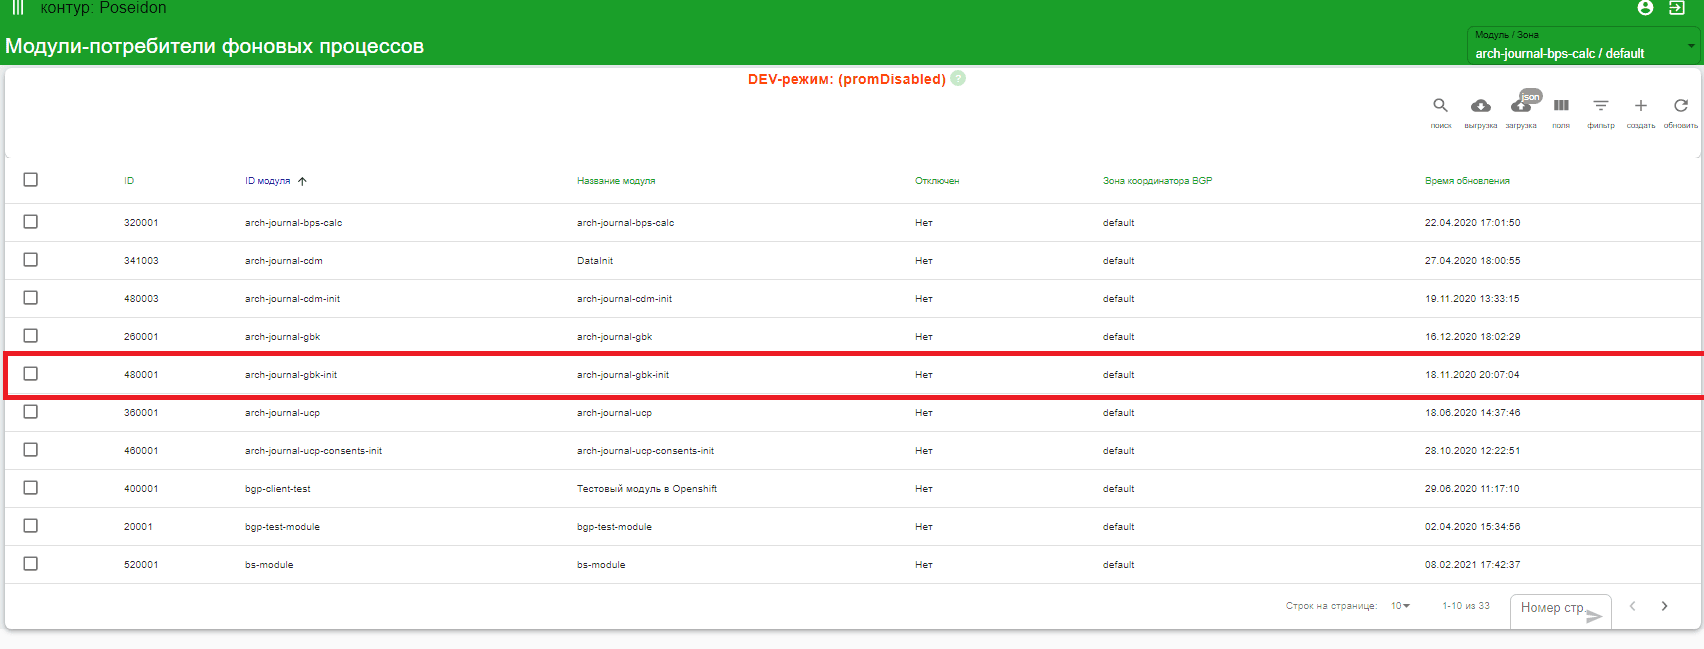Image resolution: width=1704 pixels, height=649 pixels.
Task: Click the Название модуля column header
Action: (x=616, y=181)
